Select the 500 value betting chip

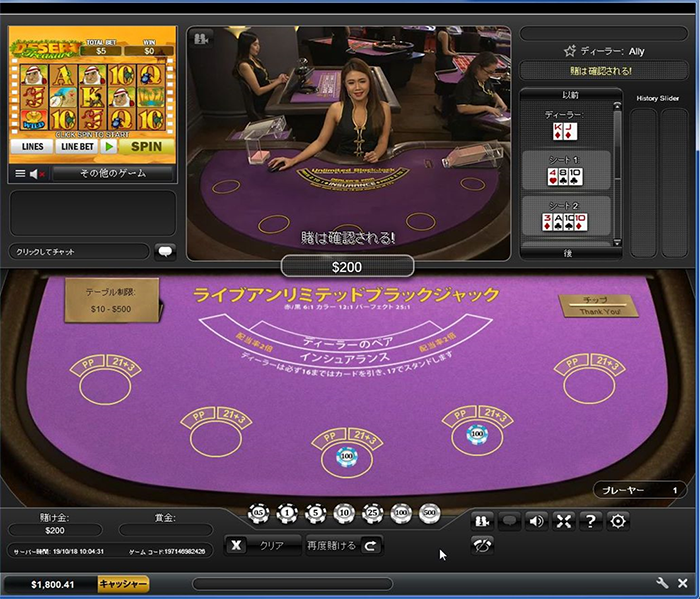point(430,513)
